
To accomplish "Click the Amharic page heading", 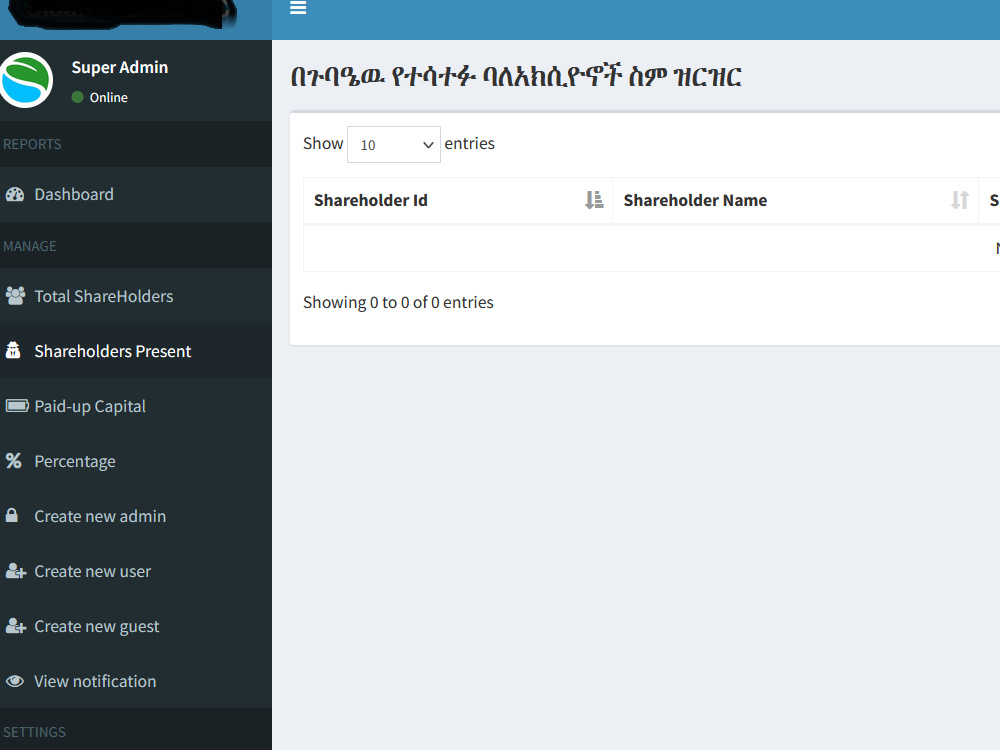I will click(516, 77).
